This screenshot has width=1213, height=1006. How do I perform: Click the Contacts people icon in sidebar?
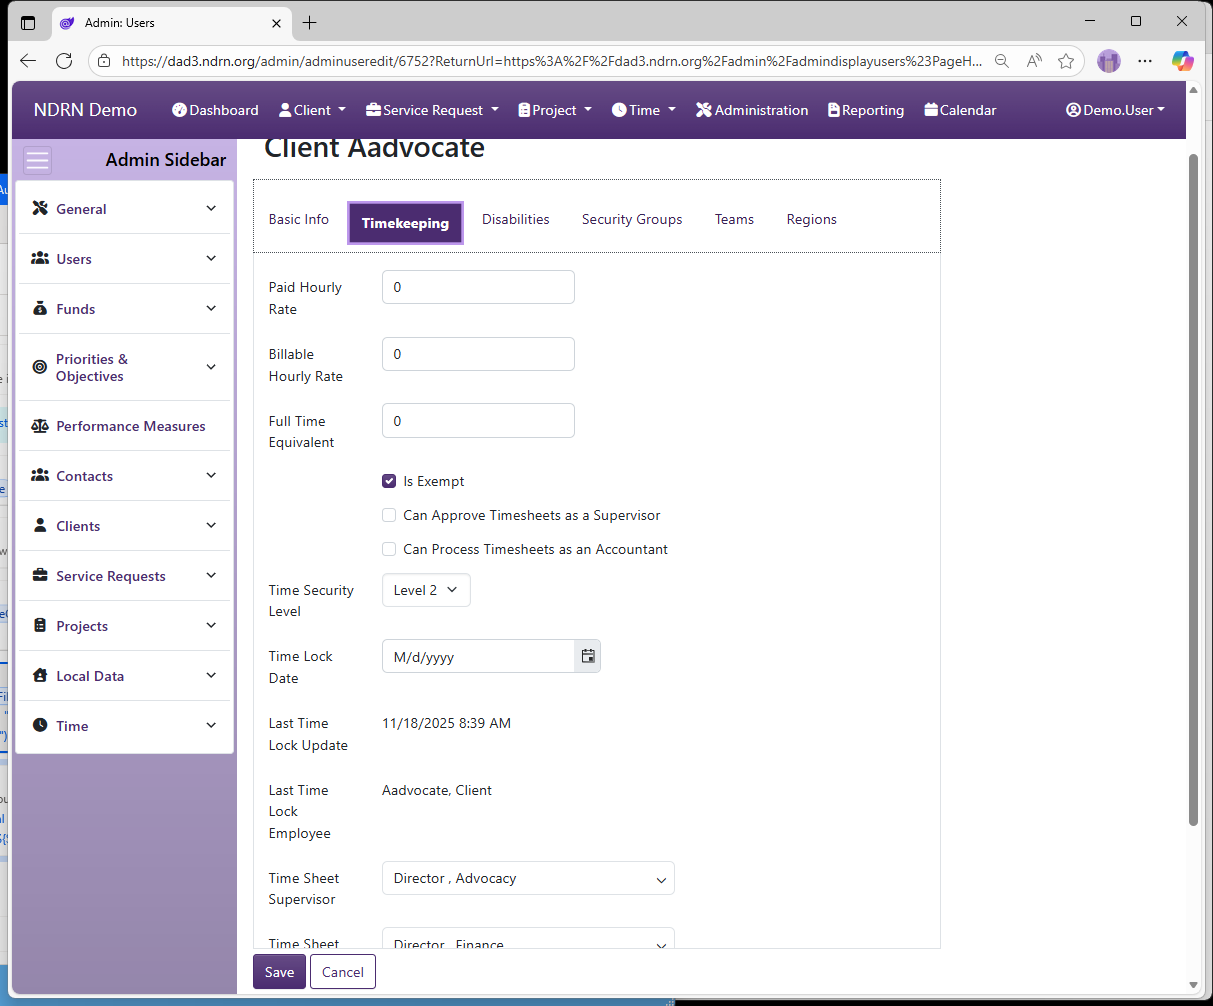tap(40, 475)
